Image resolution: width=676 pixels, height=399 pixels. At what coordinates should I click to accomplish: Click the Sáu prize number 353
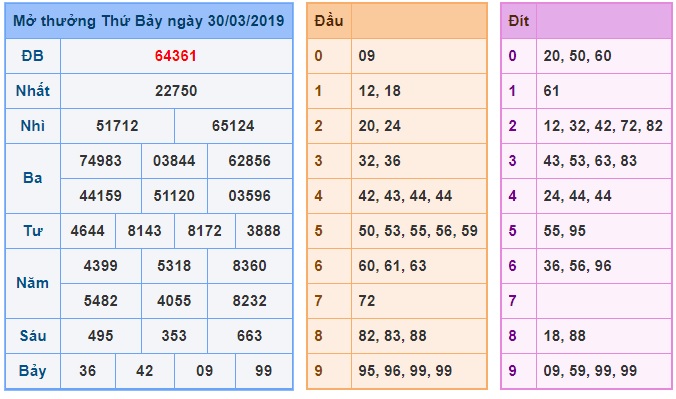174,336
